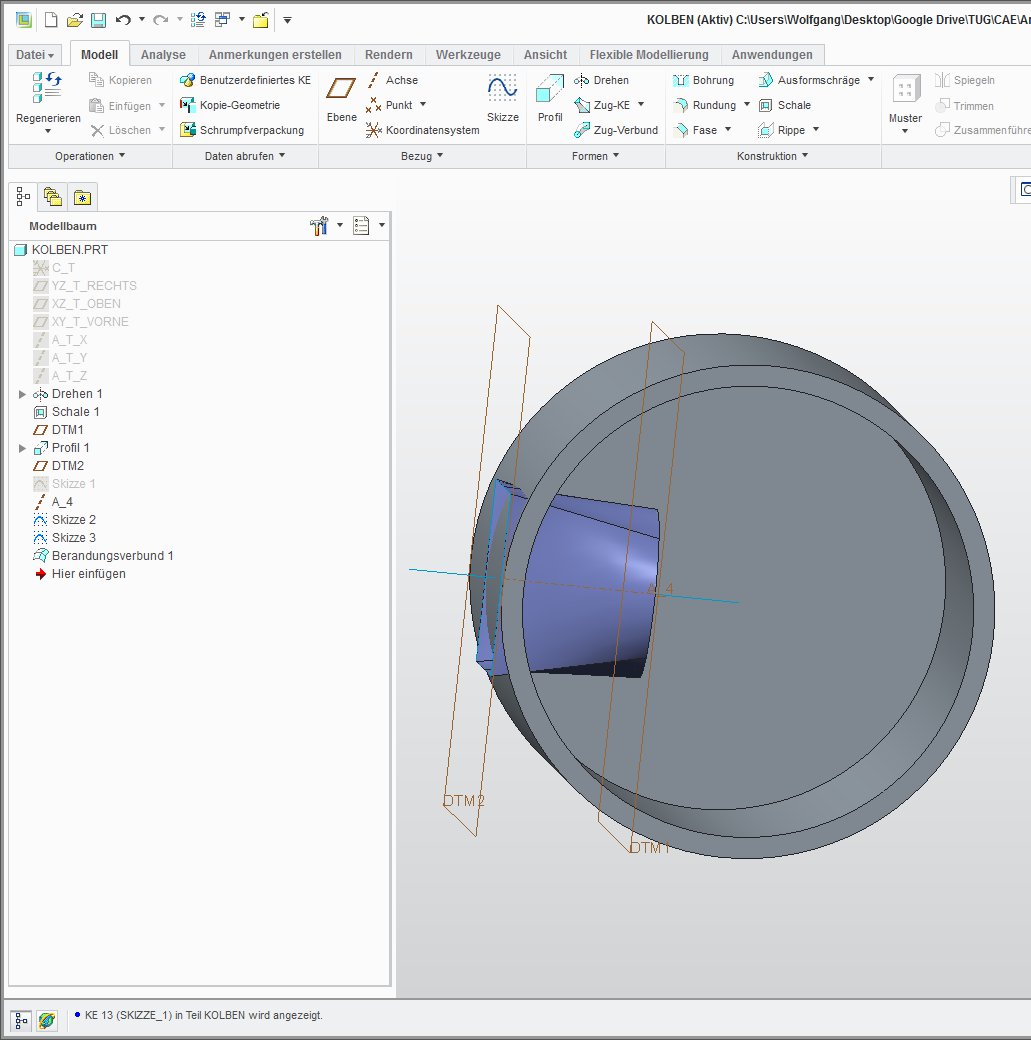Select axis A_4 in model tree
The height and width of the screenshot is (1040, 1031).
point(53,502)
